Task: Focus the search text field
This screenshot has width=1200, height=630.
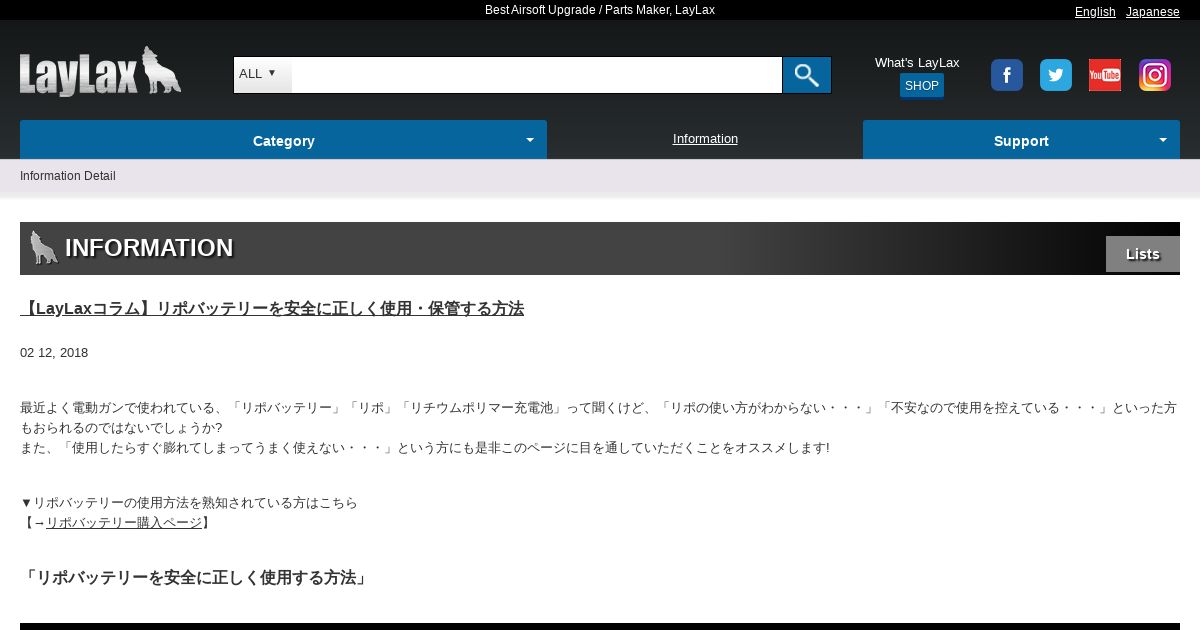Action: point(536,75)
